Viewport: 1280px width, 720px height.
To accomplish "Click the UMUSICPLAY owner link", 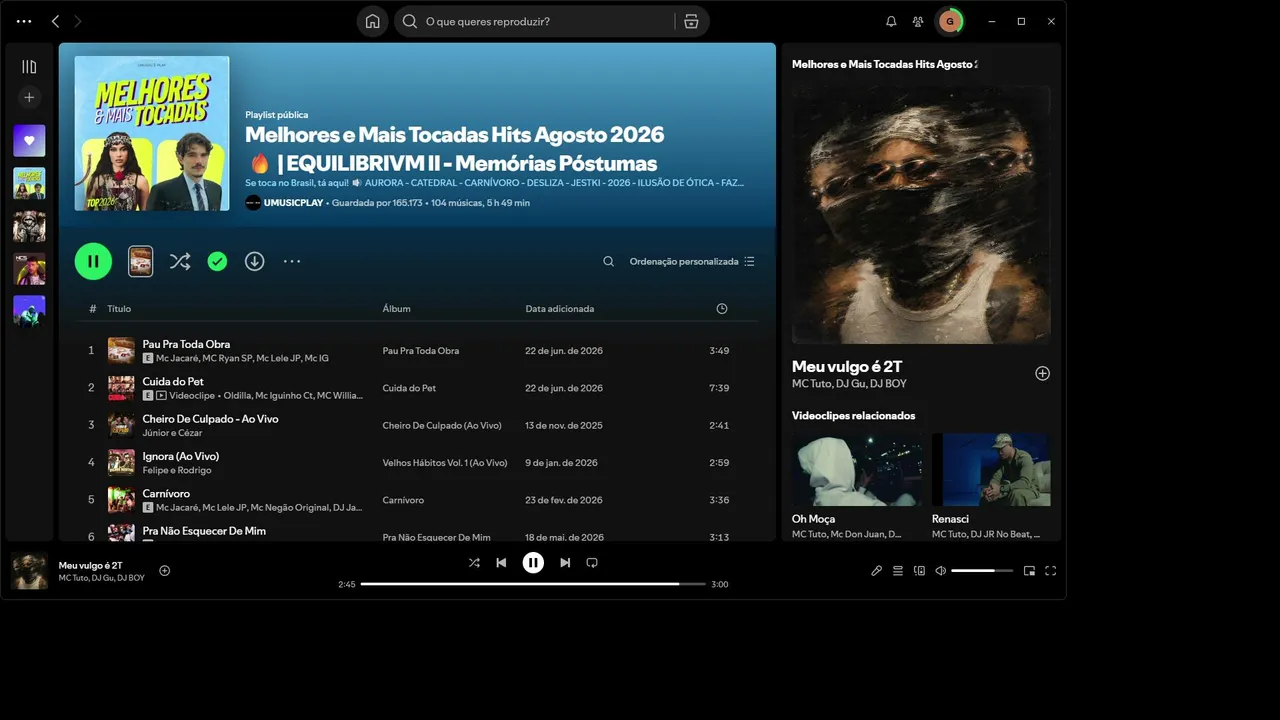I will click(293, 203).
